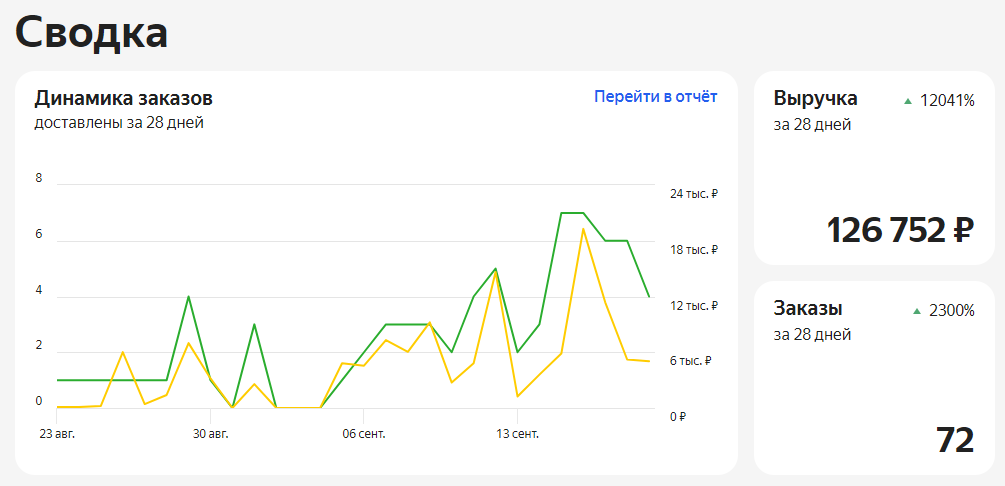Click the 'Заказы' card title
This screenshot has height=486, width=1005.
808,308
